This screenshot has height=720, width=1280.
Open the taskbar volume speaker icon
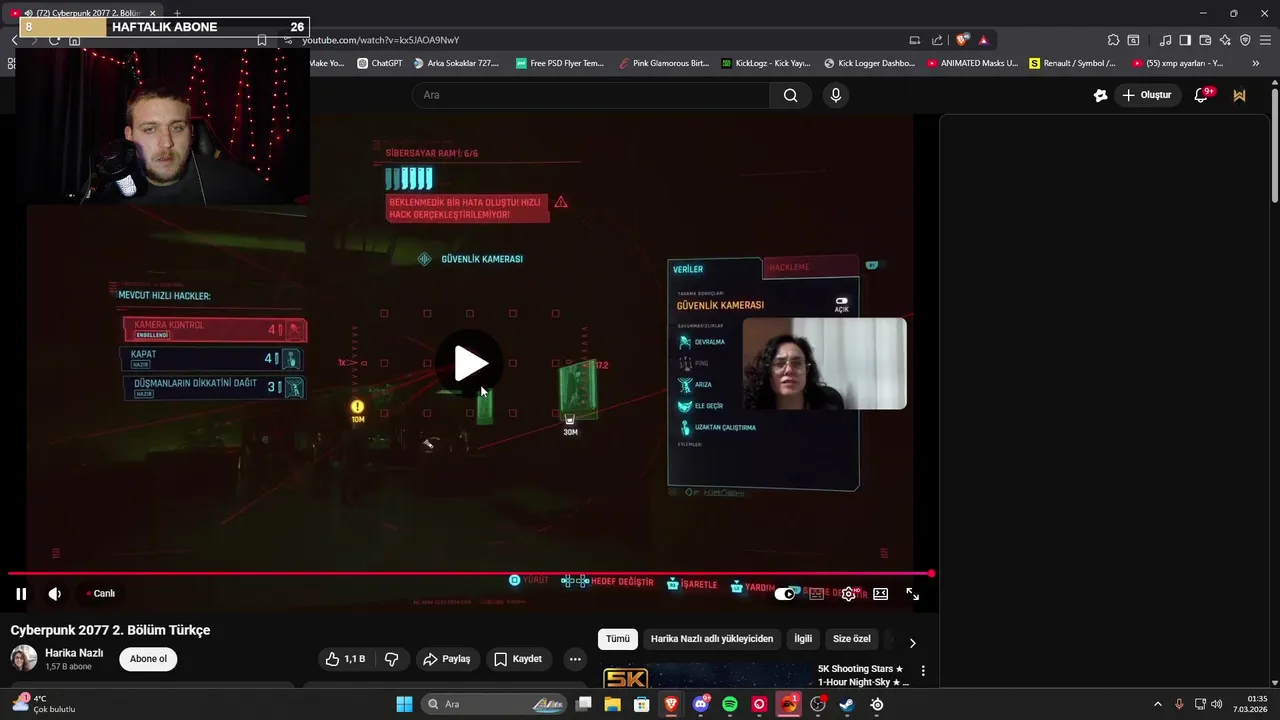[x=1217, y=704]
